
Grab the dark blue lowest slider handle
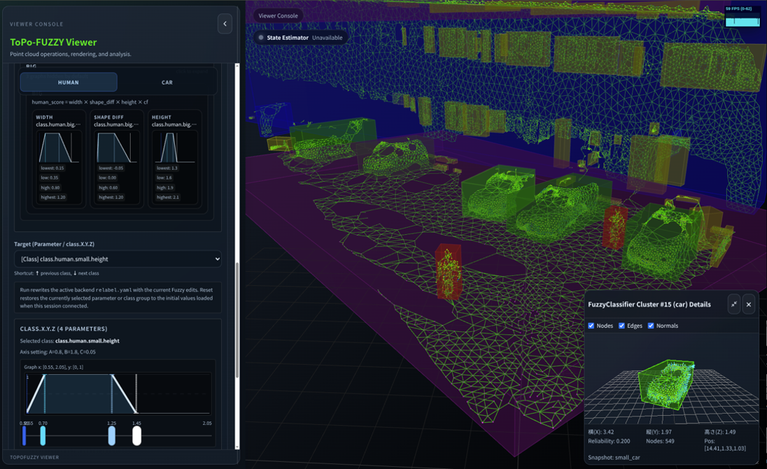[24, 436]
